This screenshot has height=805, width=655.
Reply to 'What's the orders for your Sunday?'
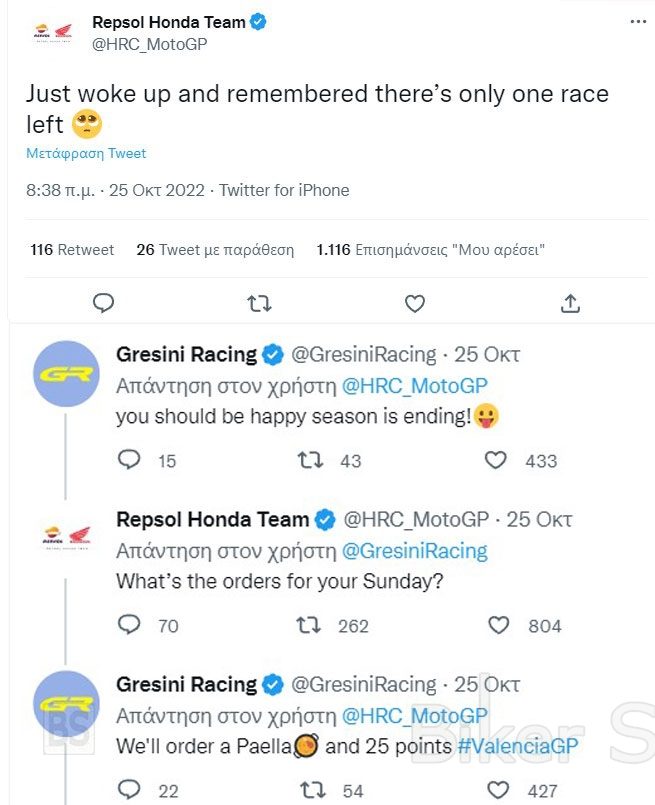[x=129, y=625]
